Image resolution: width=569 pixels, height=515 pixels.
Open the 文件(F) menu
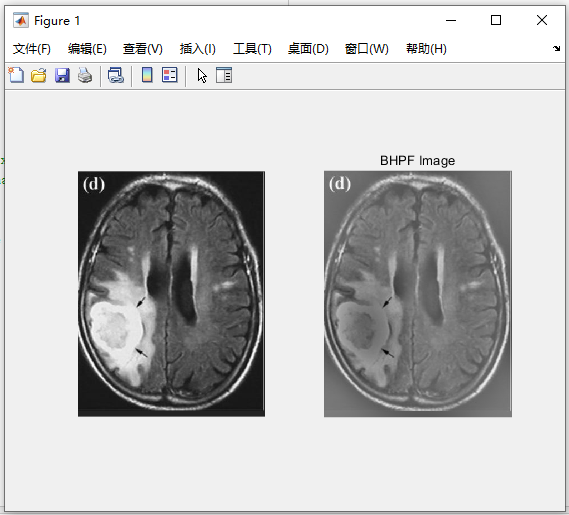(32, 49)
